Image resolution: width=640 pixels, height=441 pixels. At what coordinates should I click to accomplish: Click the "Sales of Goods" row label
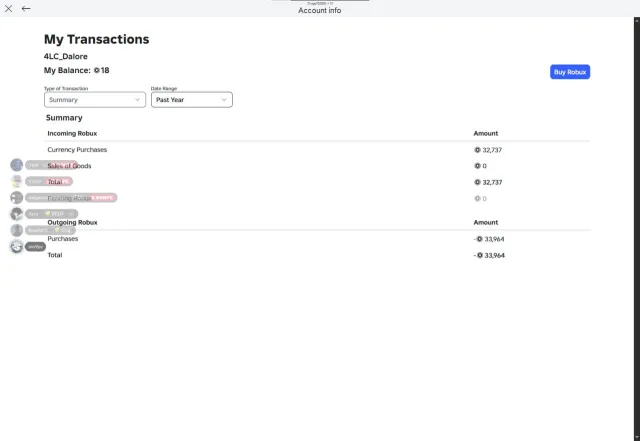tap(69, 166)
